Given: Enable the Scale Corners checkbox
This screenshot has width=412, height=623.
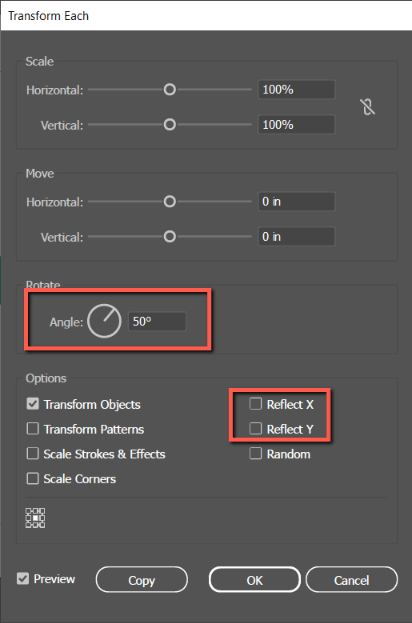Looking at the screenshot, I should point(33,478).
